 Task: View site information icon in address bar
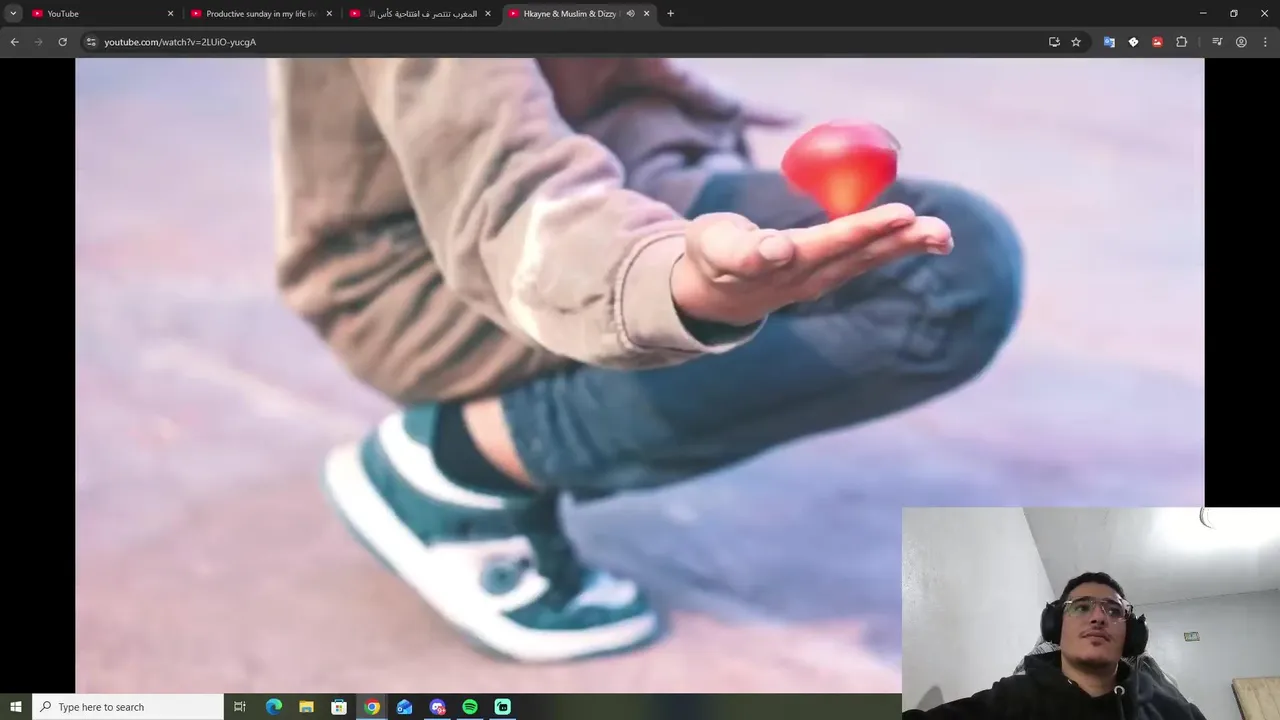tap(91, 42)
